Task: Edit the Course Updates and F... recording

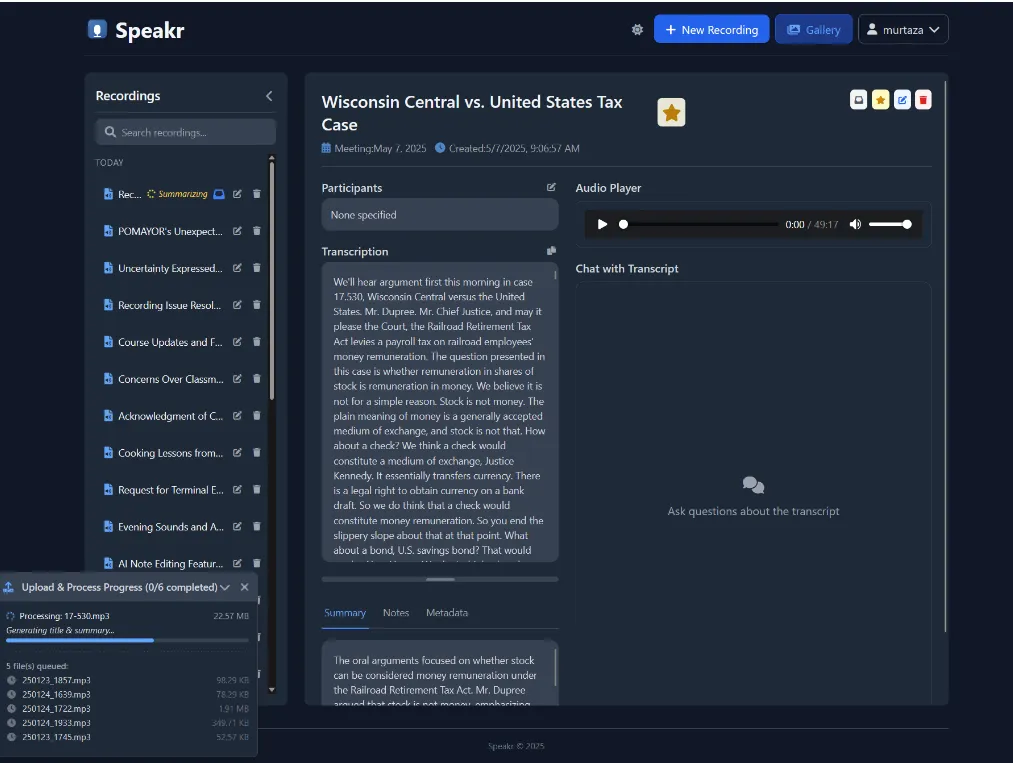Action: coord(237,341)
